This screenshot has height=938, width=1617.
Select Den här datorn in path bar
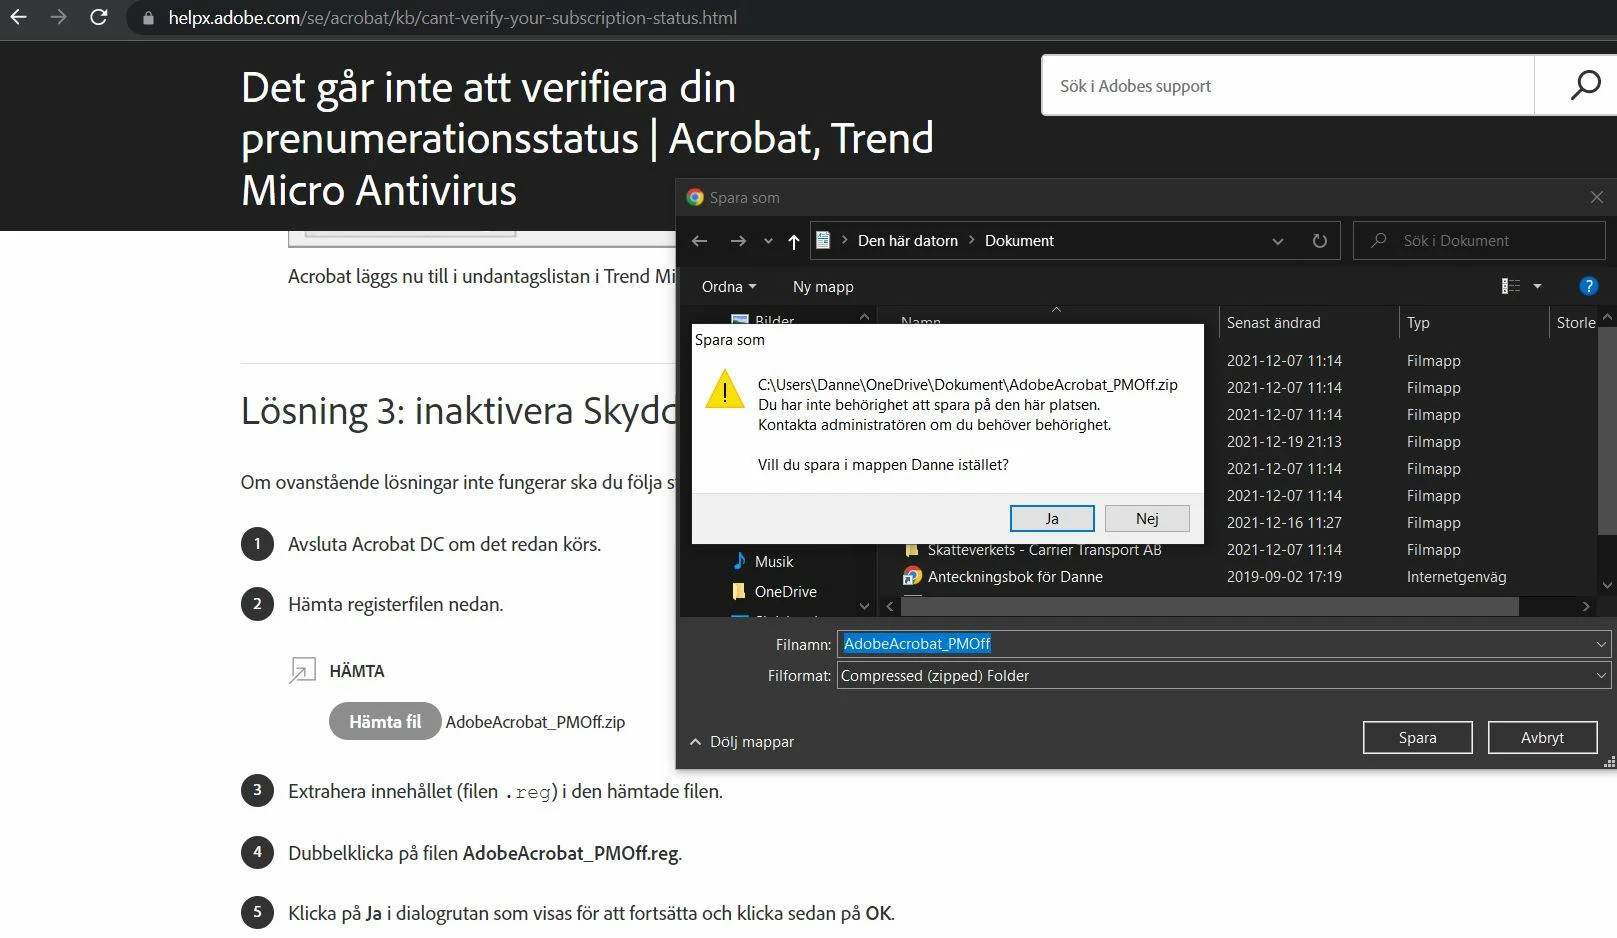point(907,241)
